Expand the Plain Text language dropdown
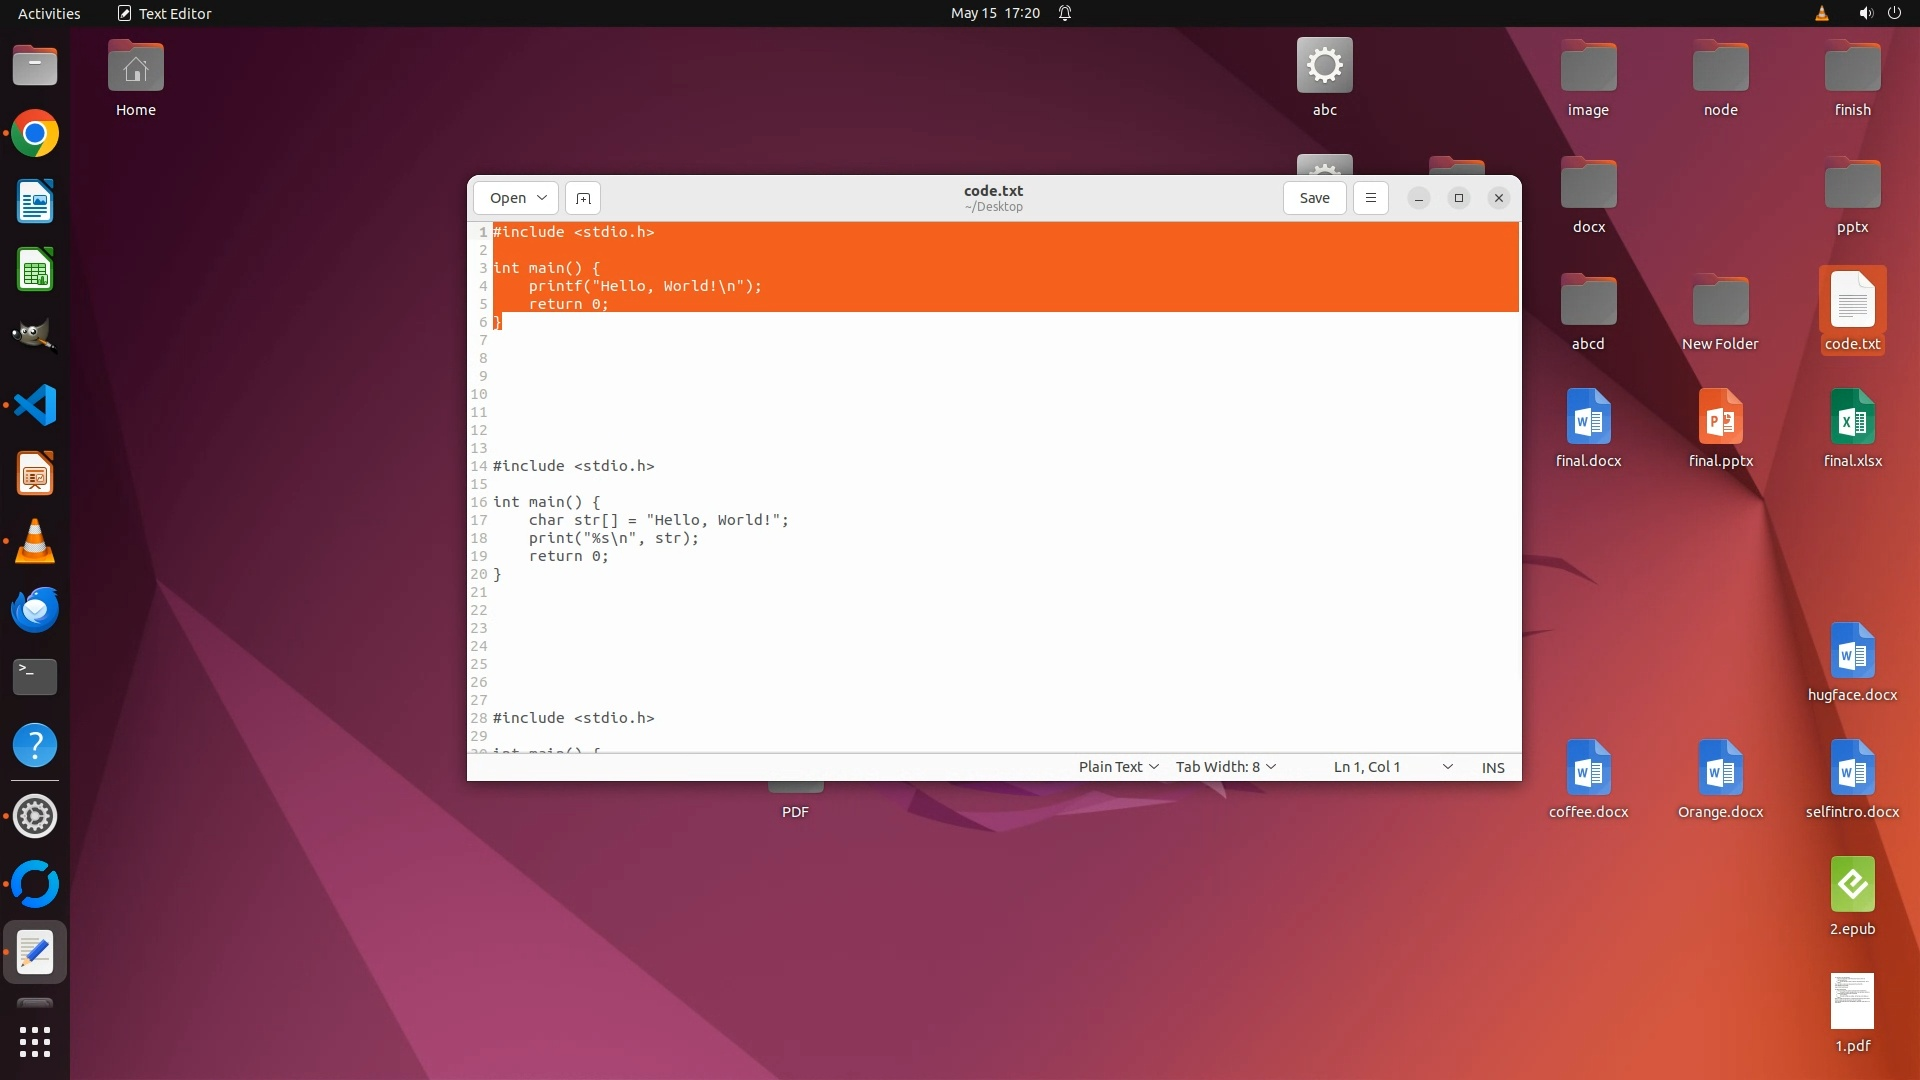 tap(1118, 767)
